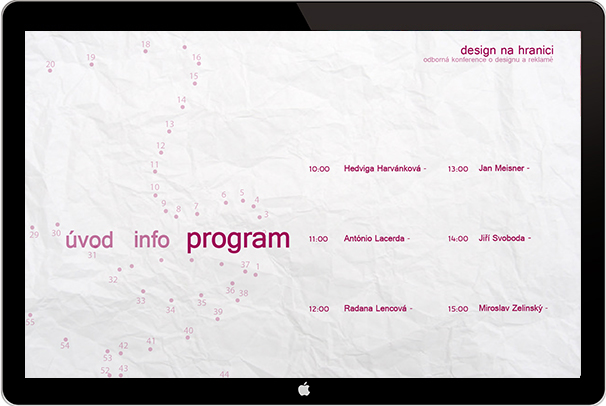Show Jan Meisner talk details

point(501,169)
